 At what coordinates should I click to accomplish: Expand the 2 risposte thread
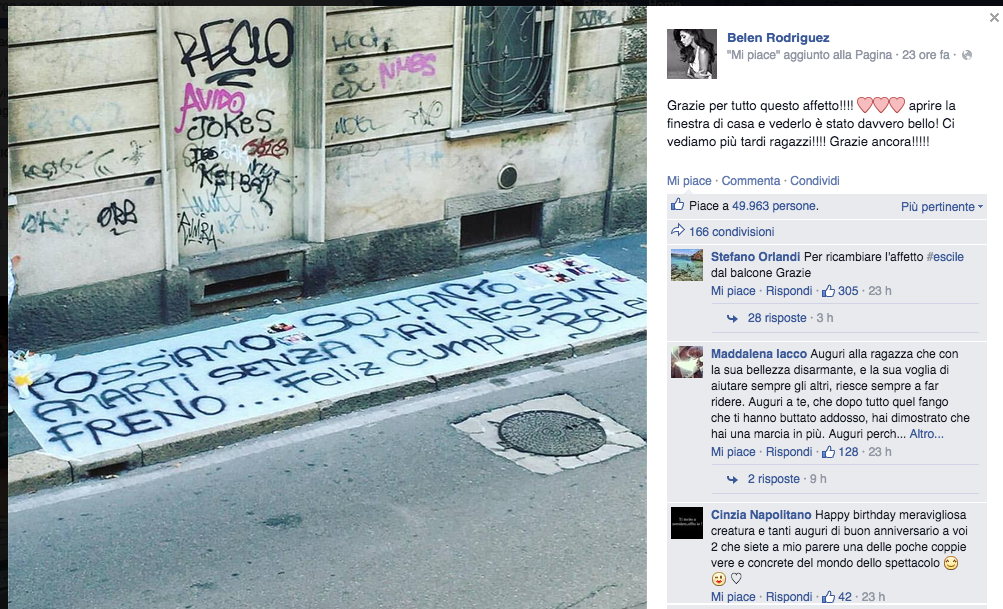click(x=773, y=479)
